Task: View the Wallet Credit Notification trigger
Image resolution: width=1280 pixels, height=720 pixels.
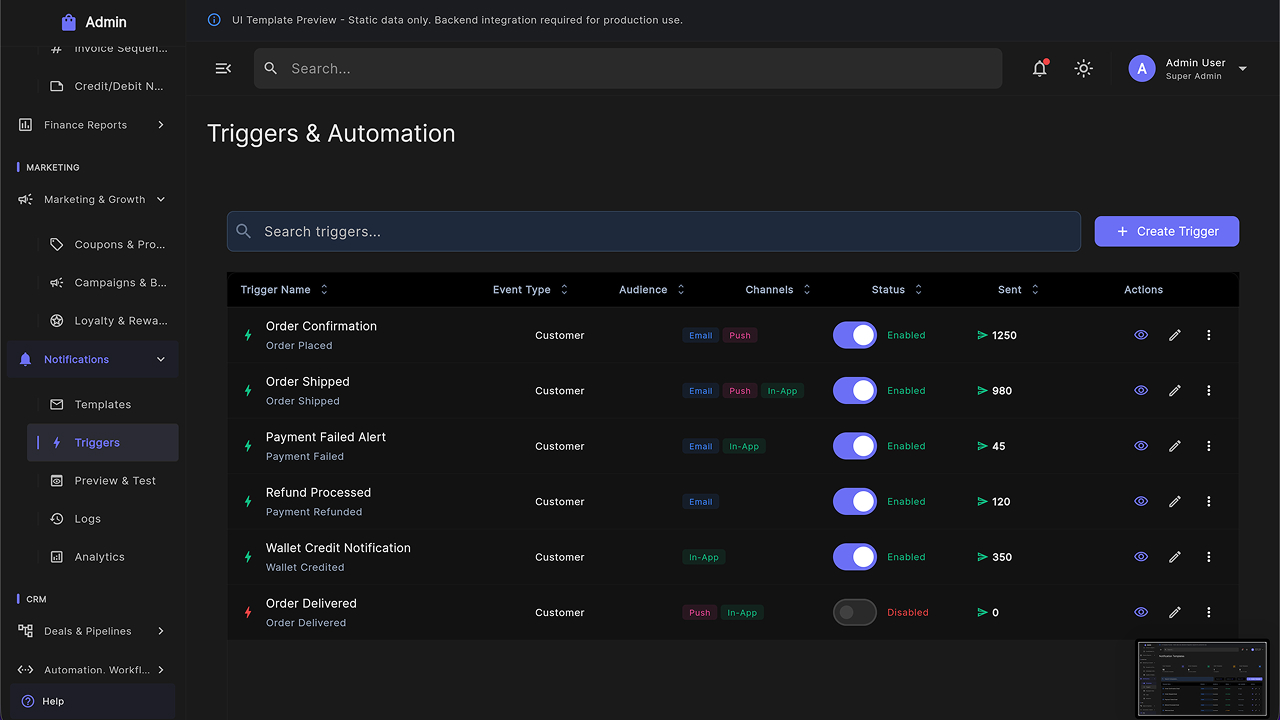Action: pos(1141,557)
